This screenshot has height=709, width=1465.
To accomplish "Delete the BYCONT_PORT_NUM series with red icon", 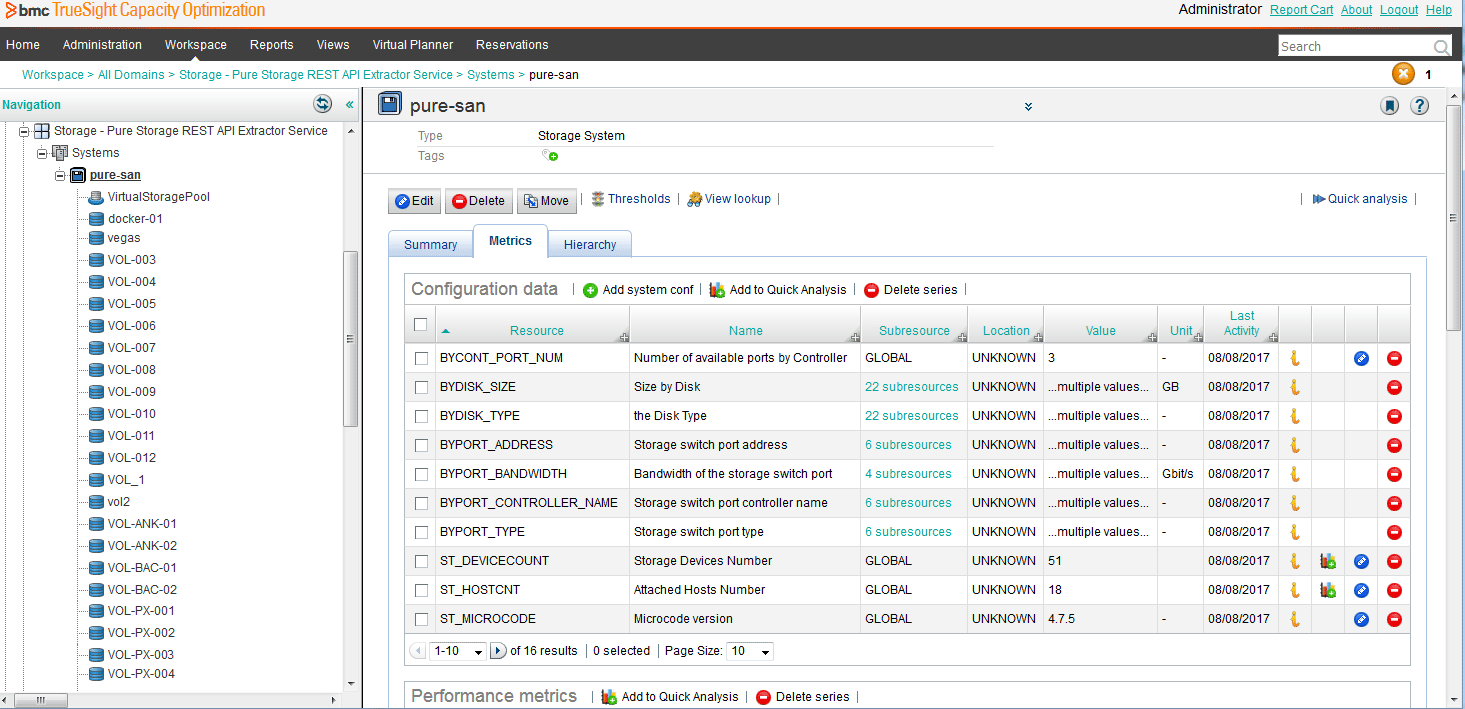I will coord(1394,358).
